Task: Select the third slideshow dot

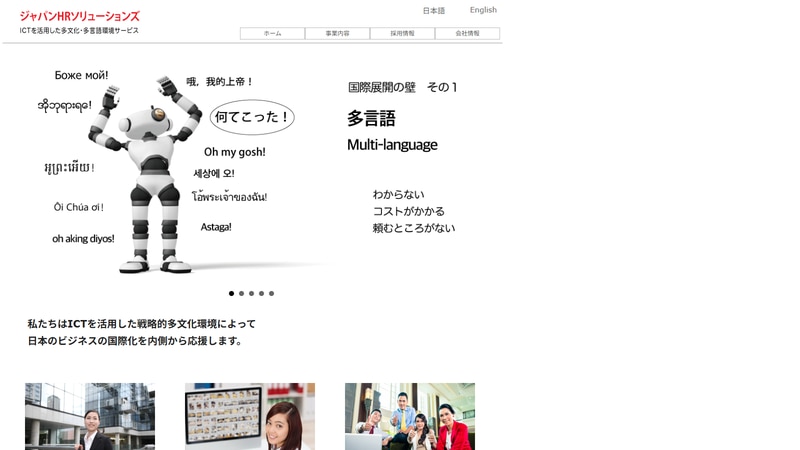Action: pyautogui.click(x=252, y=293)
